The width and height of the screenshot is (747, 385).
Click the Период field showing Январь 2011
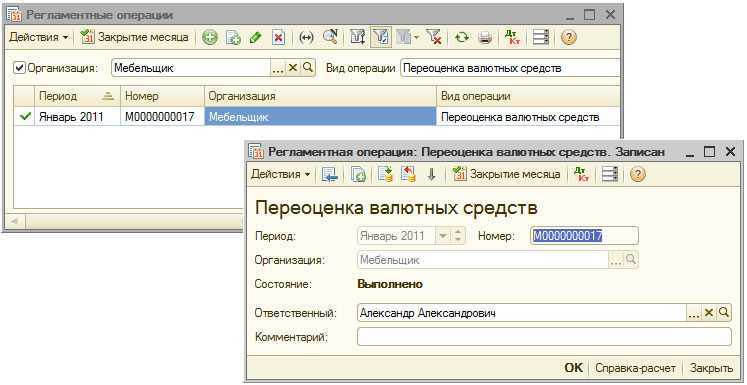pyautogui.click(x=397, y=235)
